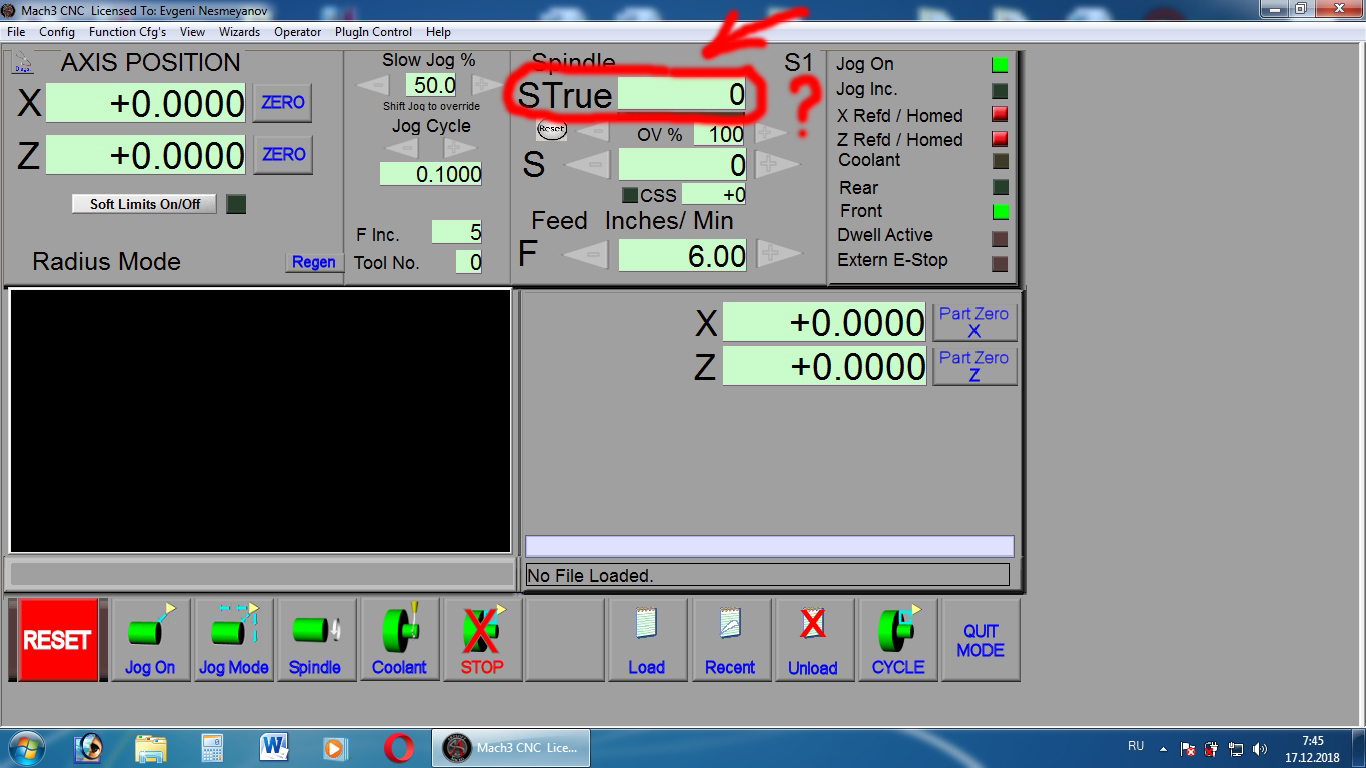Click the toolpath display area
This screenshot has width=1366, height=768.
260,421
